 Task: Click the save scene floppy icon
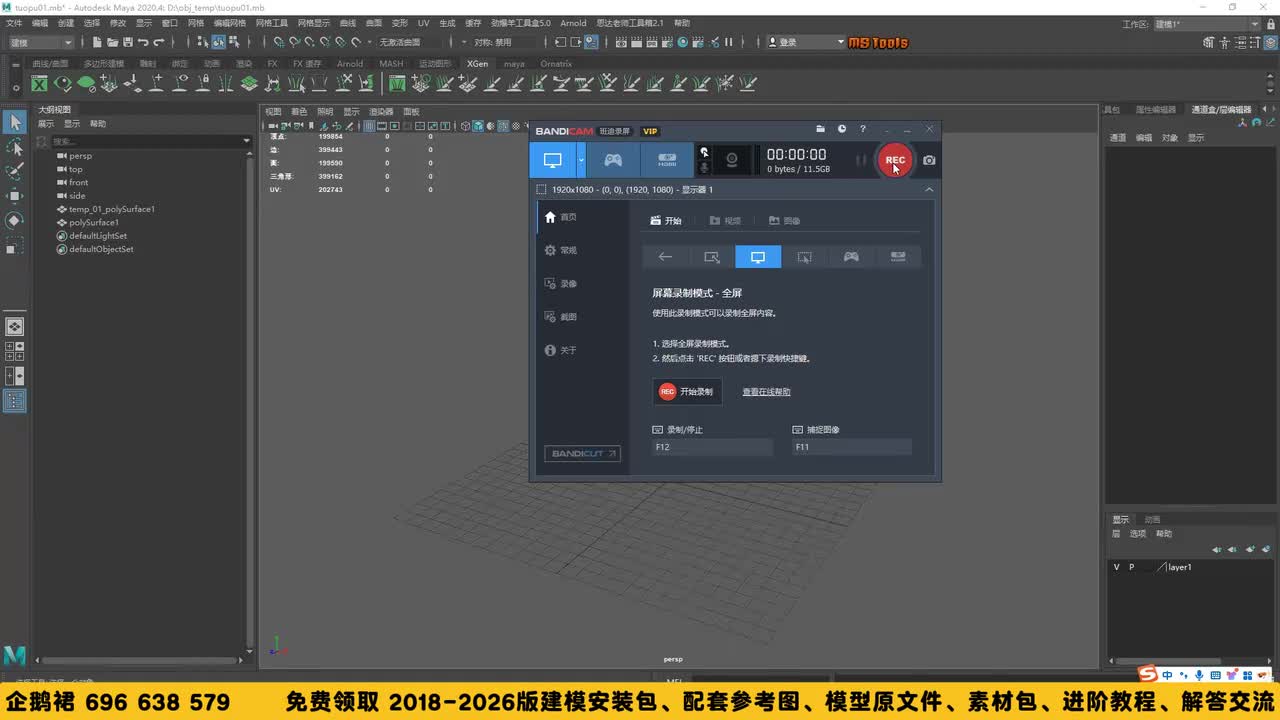click(x=128, y=42)
